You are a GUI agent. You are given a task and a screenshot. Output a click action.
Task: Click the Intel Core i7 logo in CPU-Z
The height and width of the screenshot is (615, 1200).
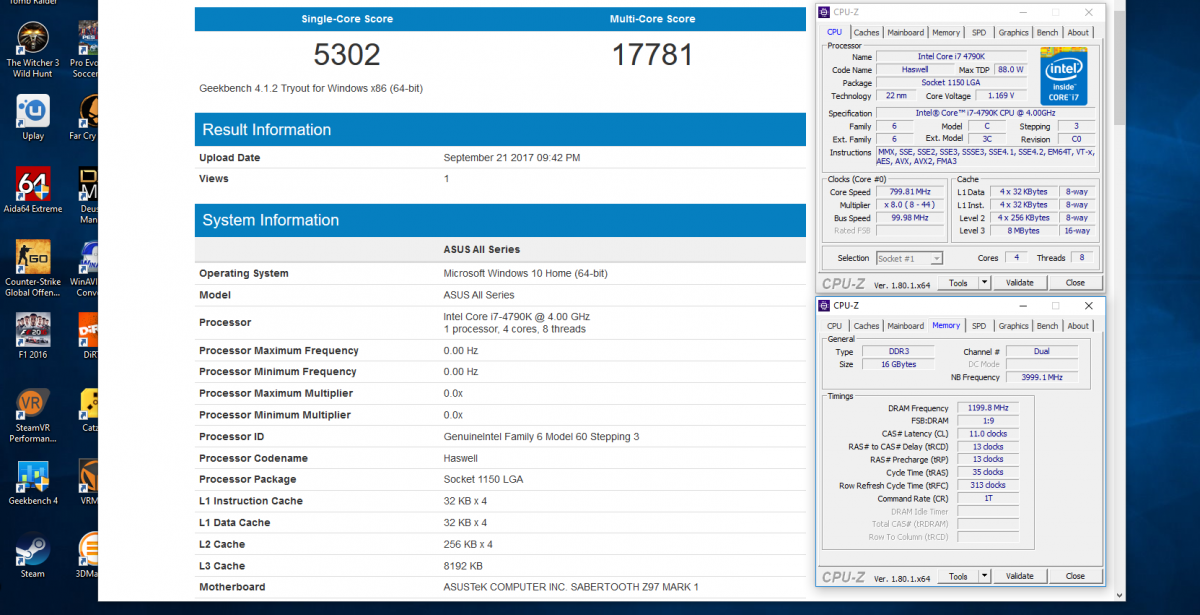[1063, 77]
